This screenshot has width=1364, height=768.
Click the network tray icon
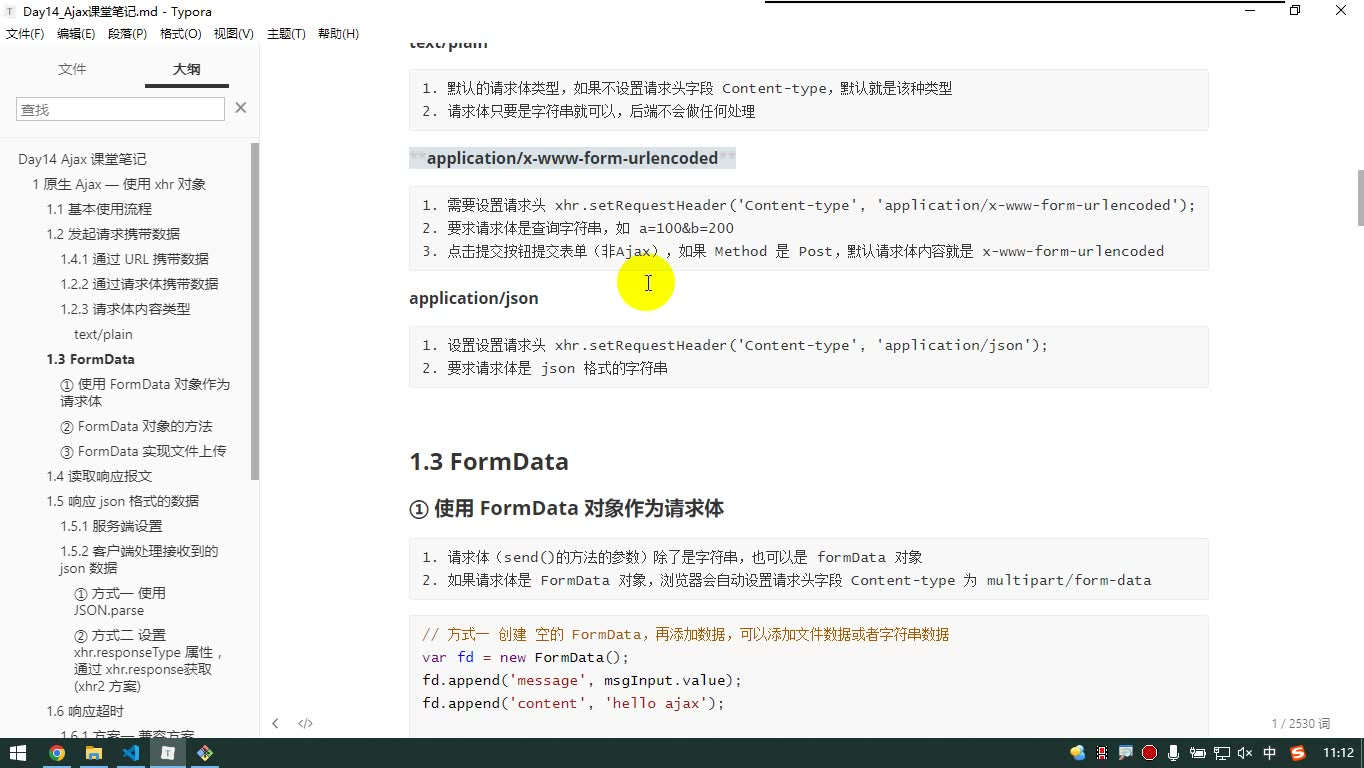pyautogui.click(x=1221, y=753)
